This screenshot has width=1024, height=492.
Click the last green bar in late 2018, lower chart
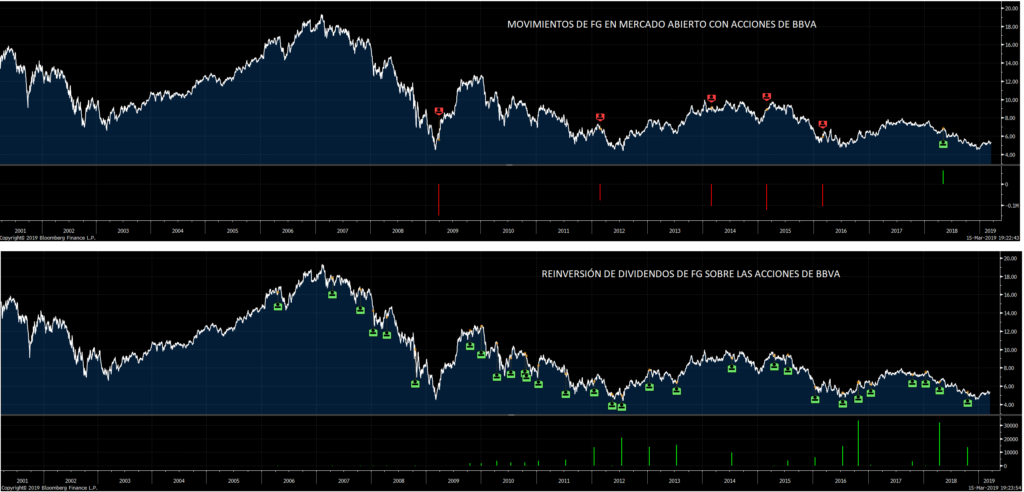point(967,457)
